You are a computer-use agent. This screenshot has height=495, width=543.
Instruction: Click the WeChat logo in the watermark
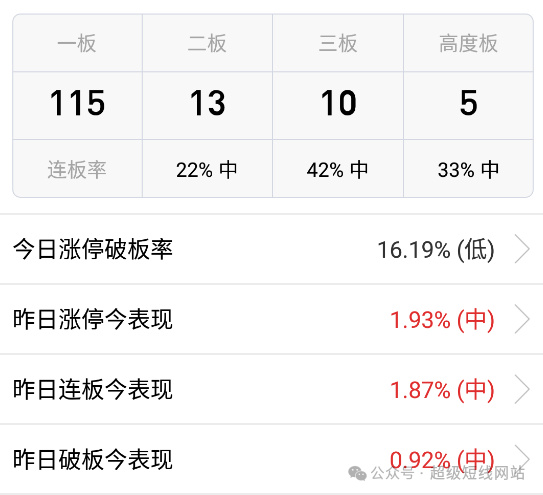point(357,473)
